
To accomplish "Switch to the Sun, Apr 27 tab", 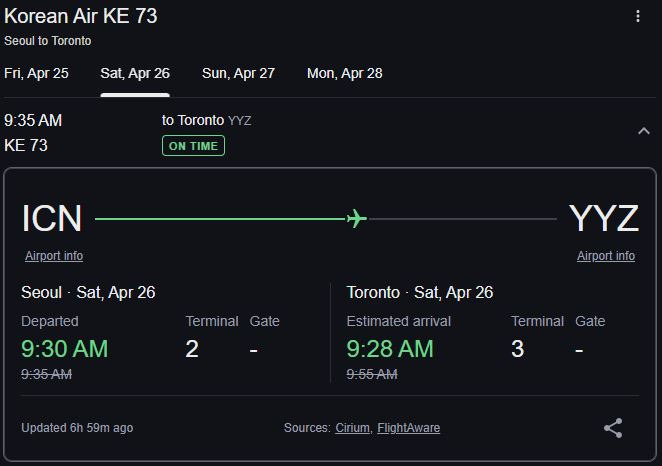I will (238, 73).
